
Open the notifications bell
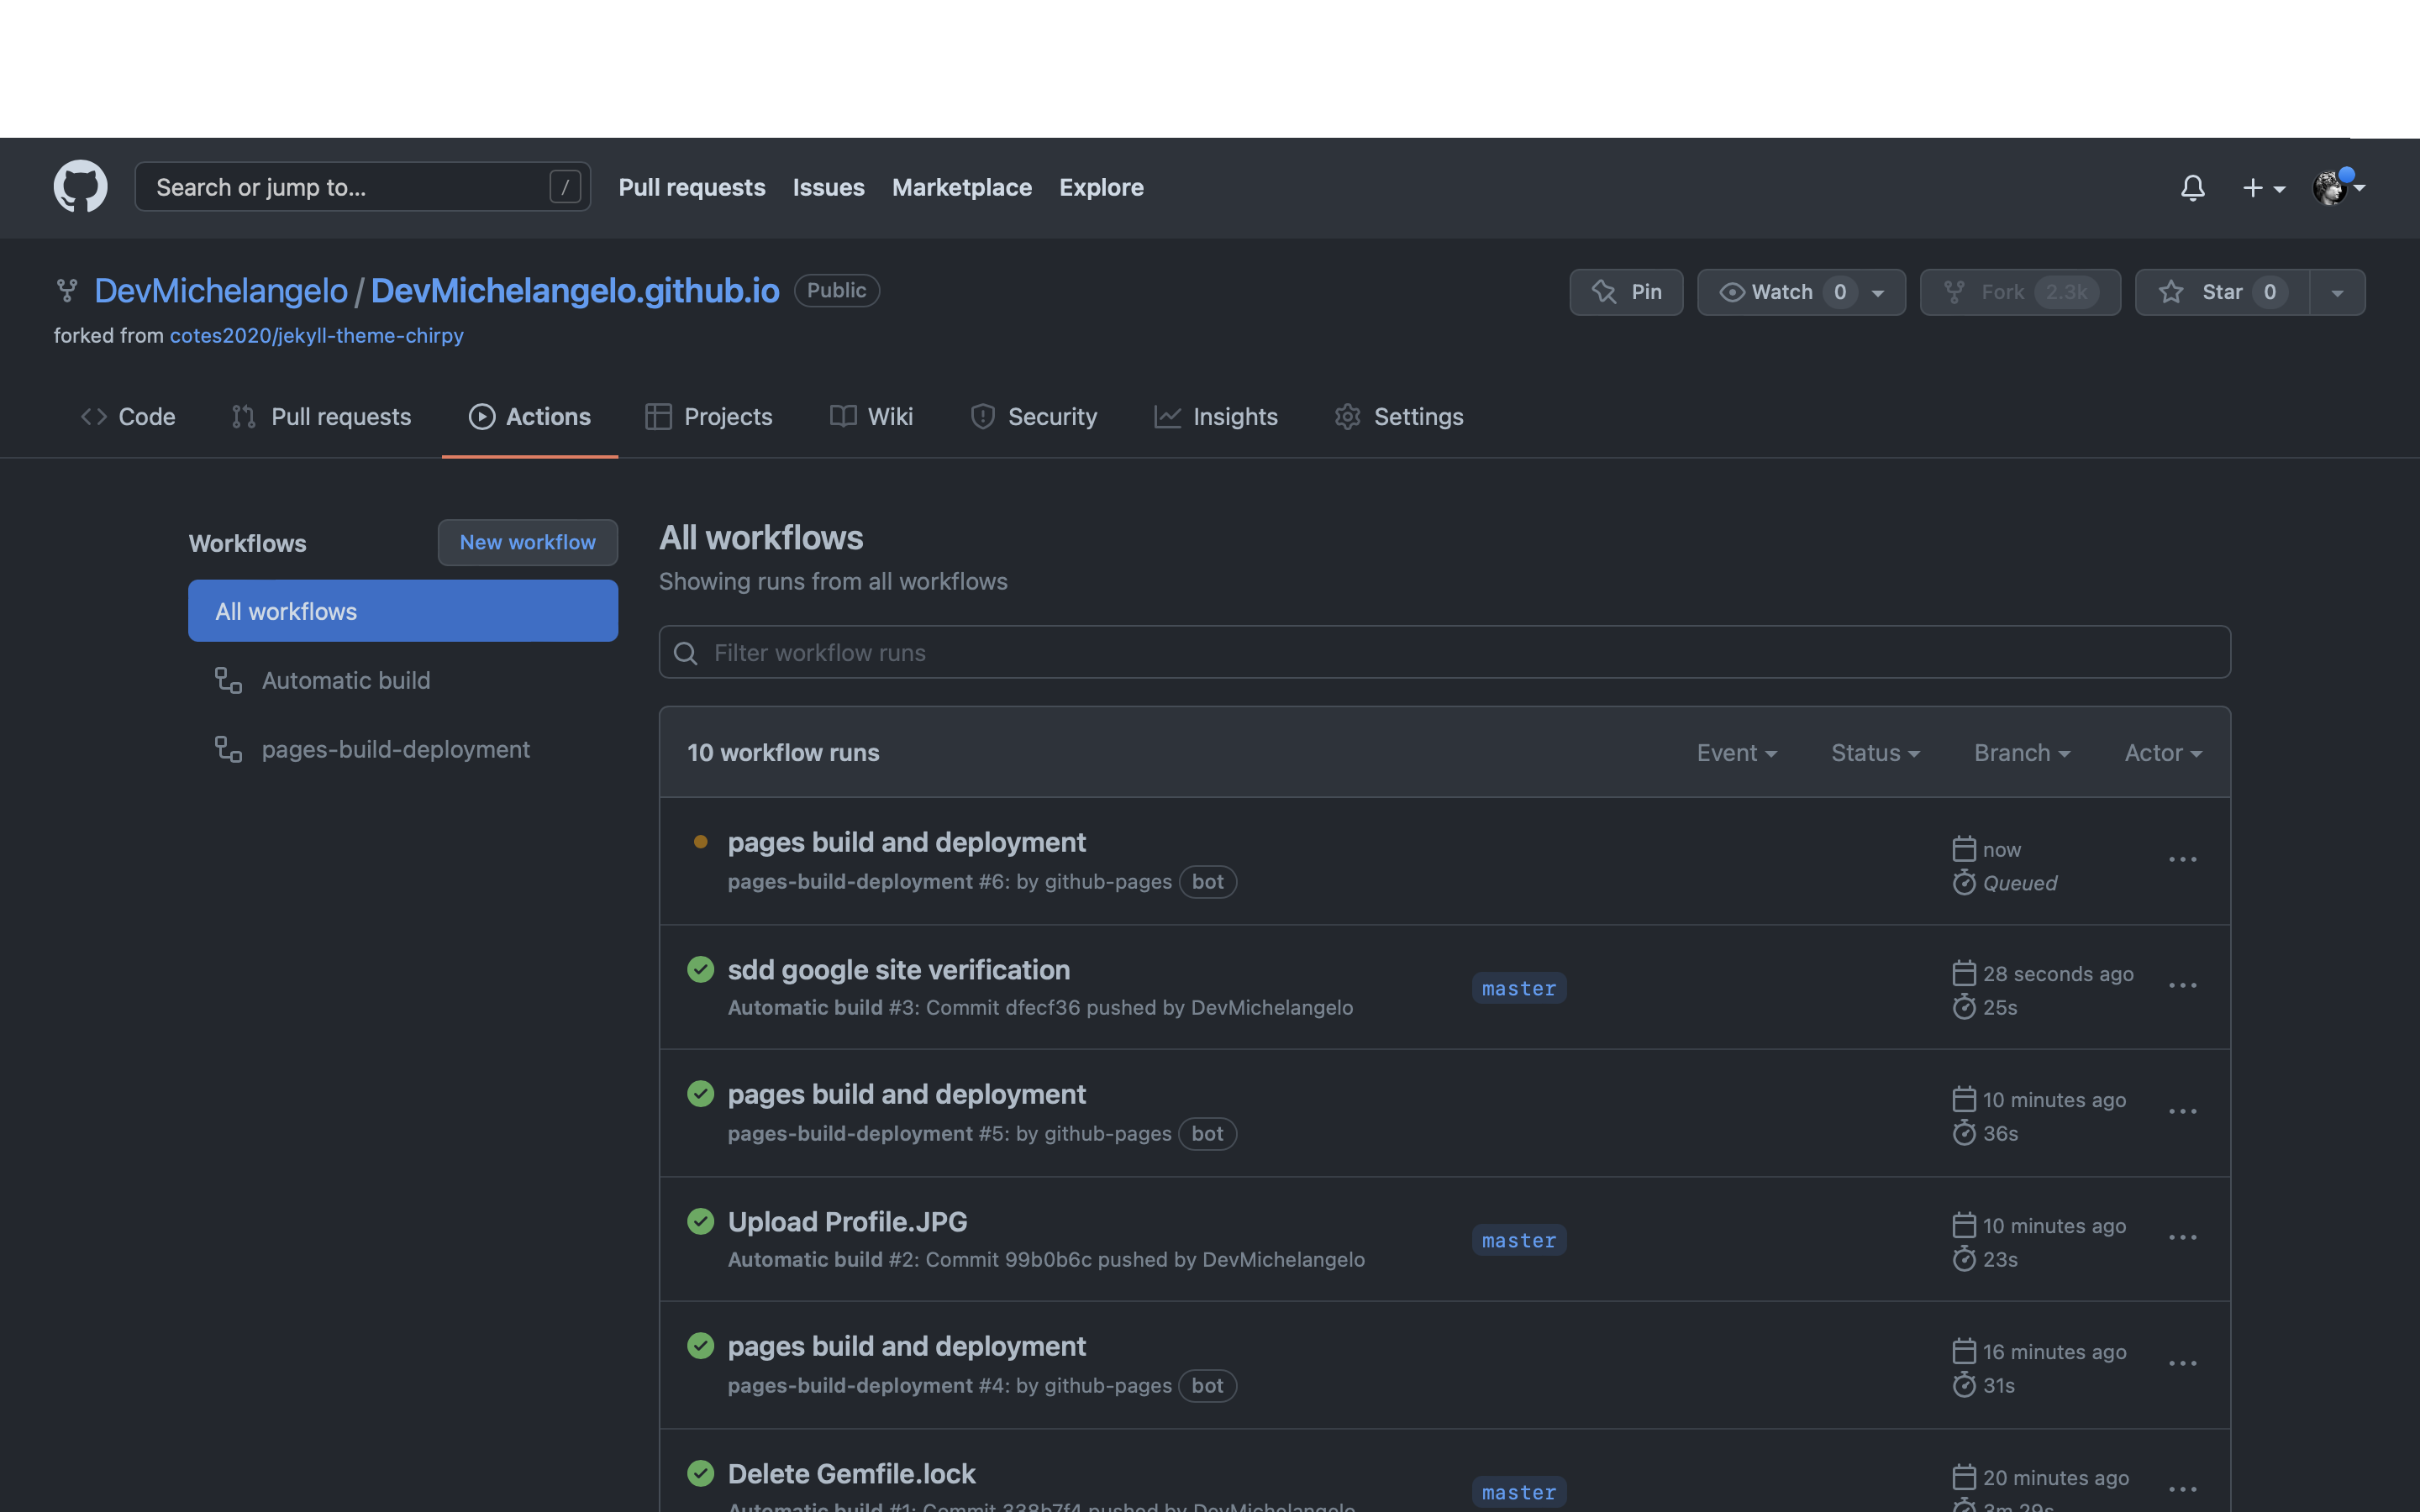2192,188
